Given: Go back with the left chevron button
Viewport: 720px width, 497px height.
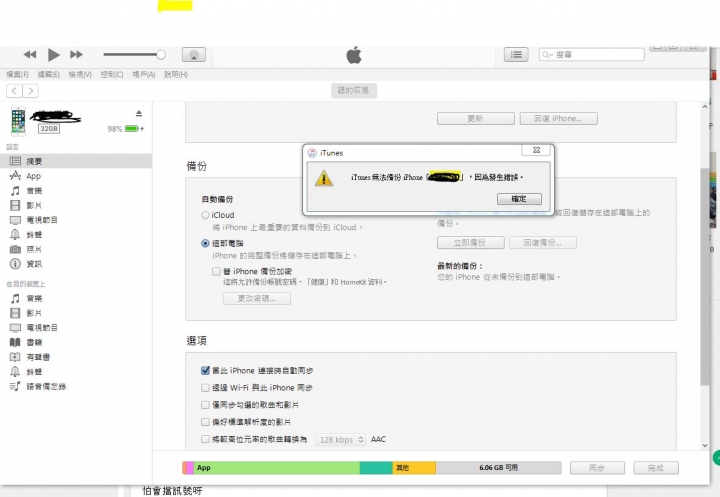Looking at the screenshot, I should [14, 91].
